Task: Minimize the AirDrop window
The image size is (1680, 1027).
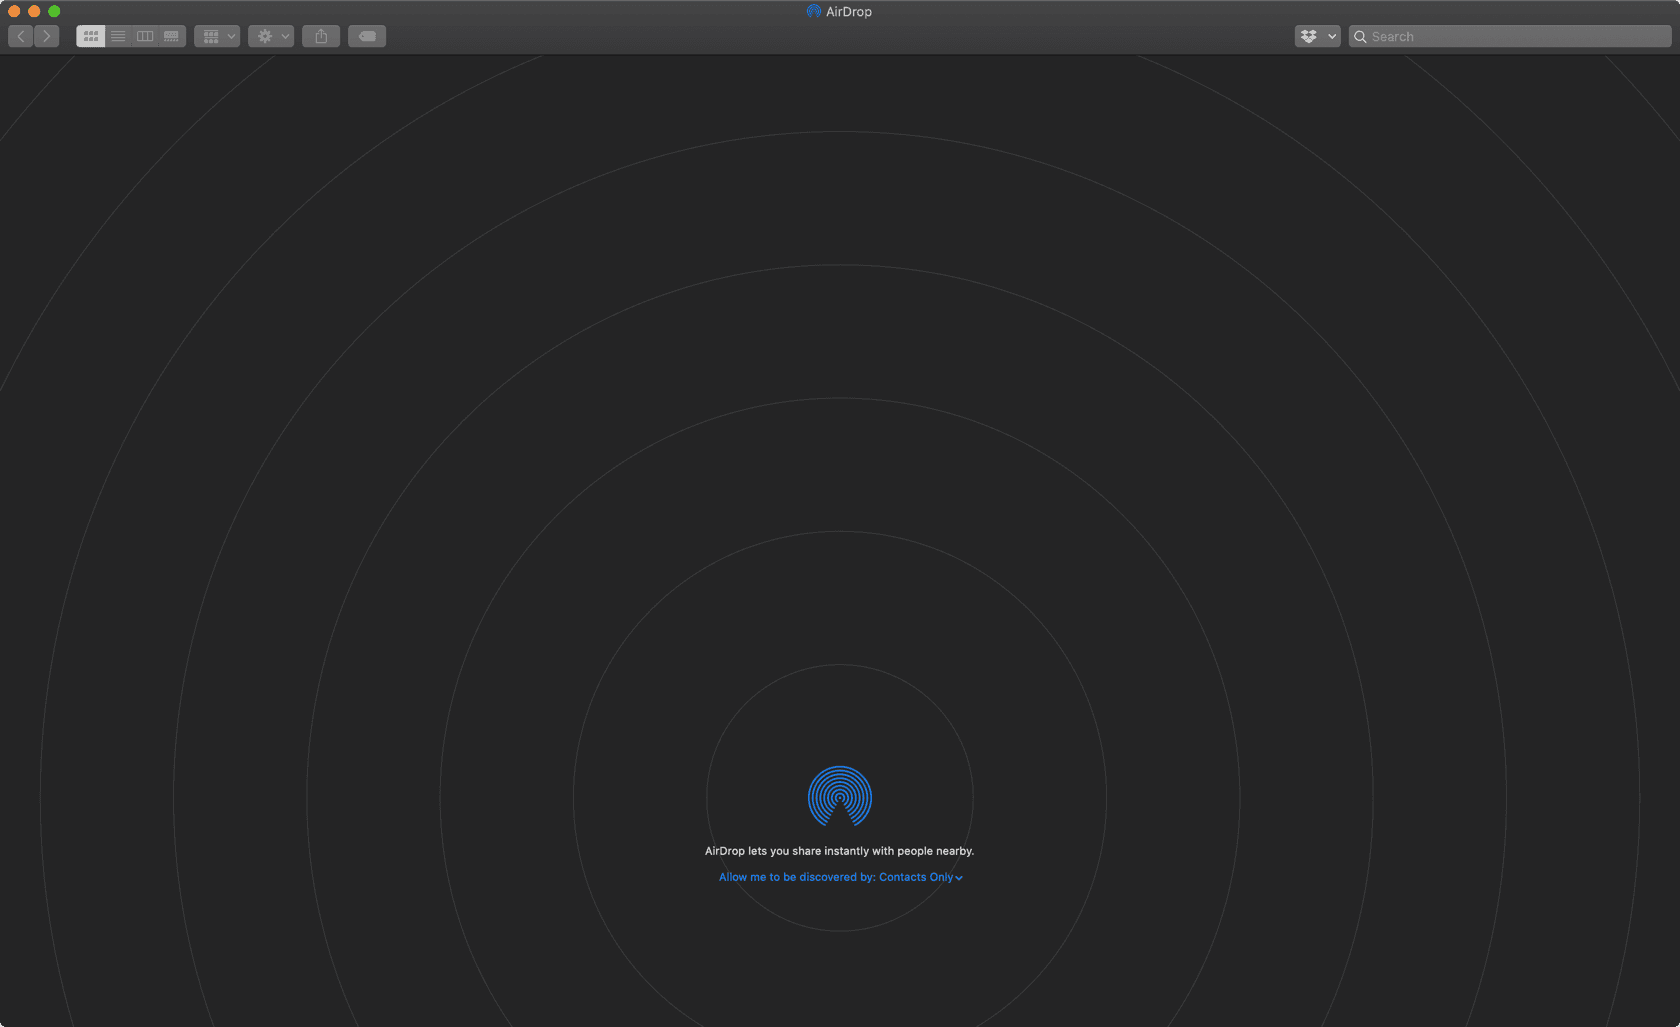Action: point(34,11)
